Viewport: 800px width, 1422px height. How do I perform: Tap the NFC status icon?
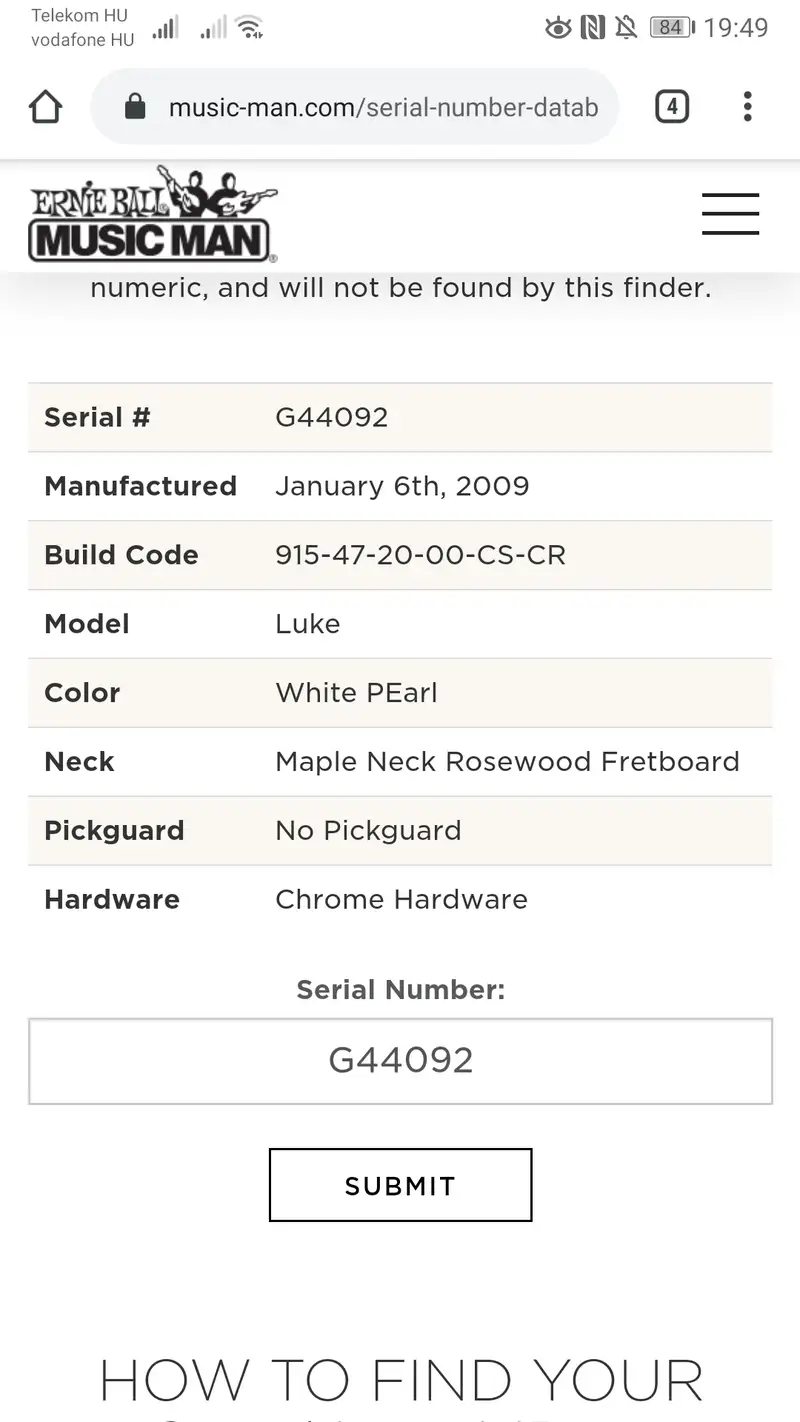coord(593,28)
